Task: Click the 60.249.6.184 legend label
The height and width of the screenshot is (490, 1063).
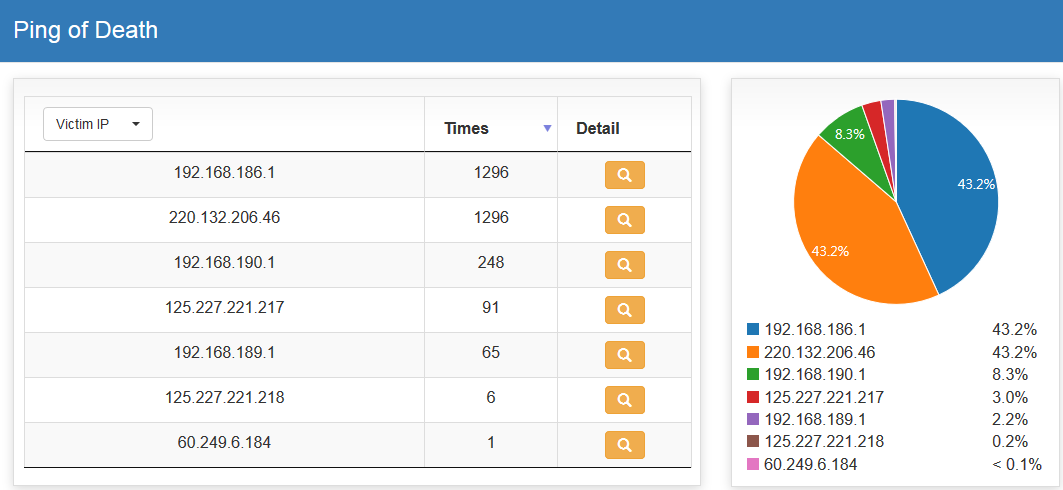Action: tap(810, 464)
